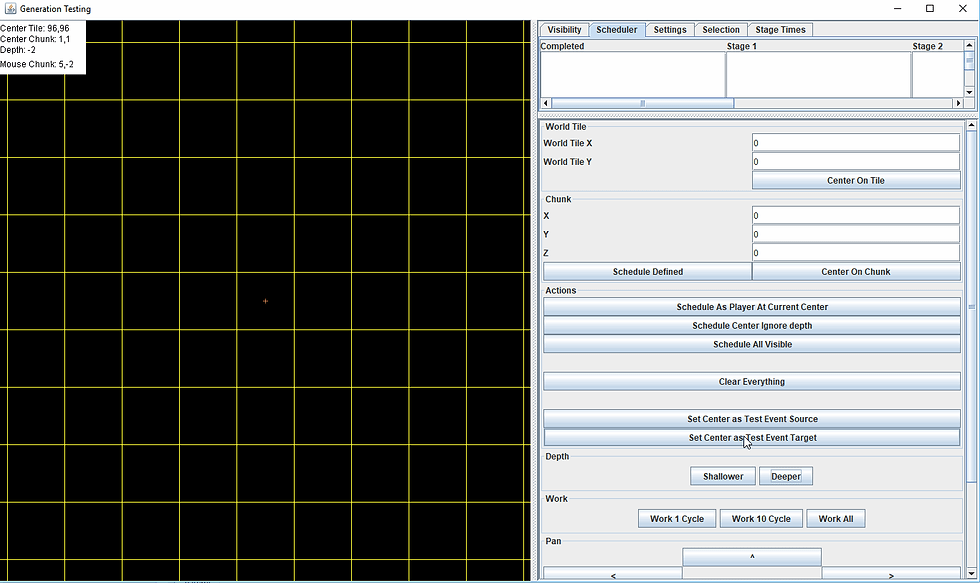
Task: Focus the World Tile X input field
Action: point(856,143)
